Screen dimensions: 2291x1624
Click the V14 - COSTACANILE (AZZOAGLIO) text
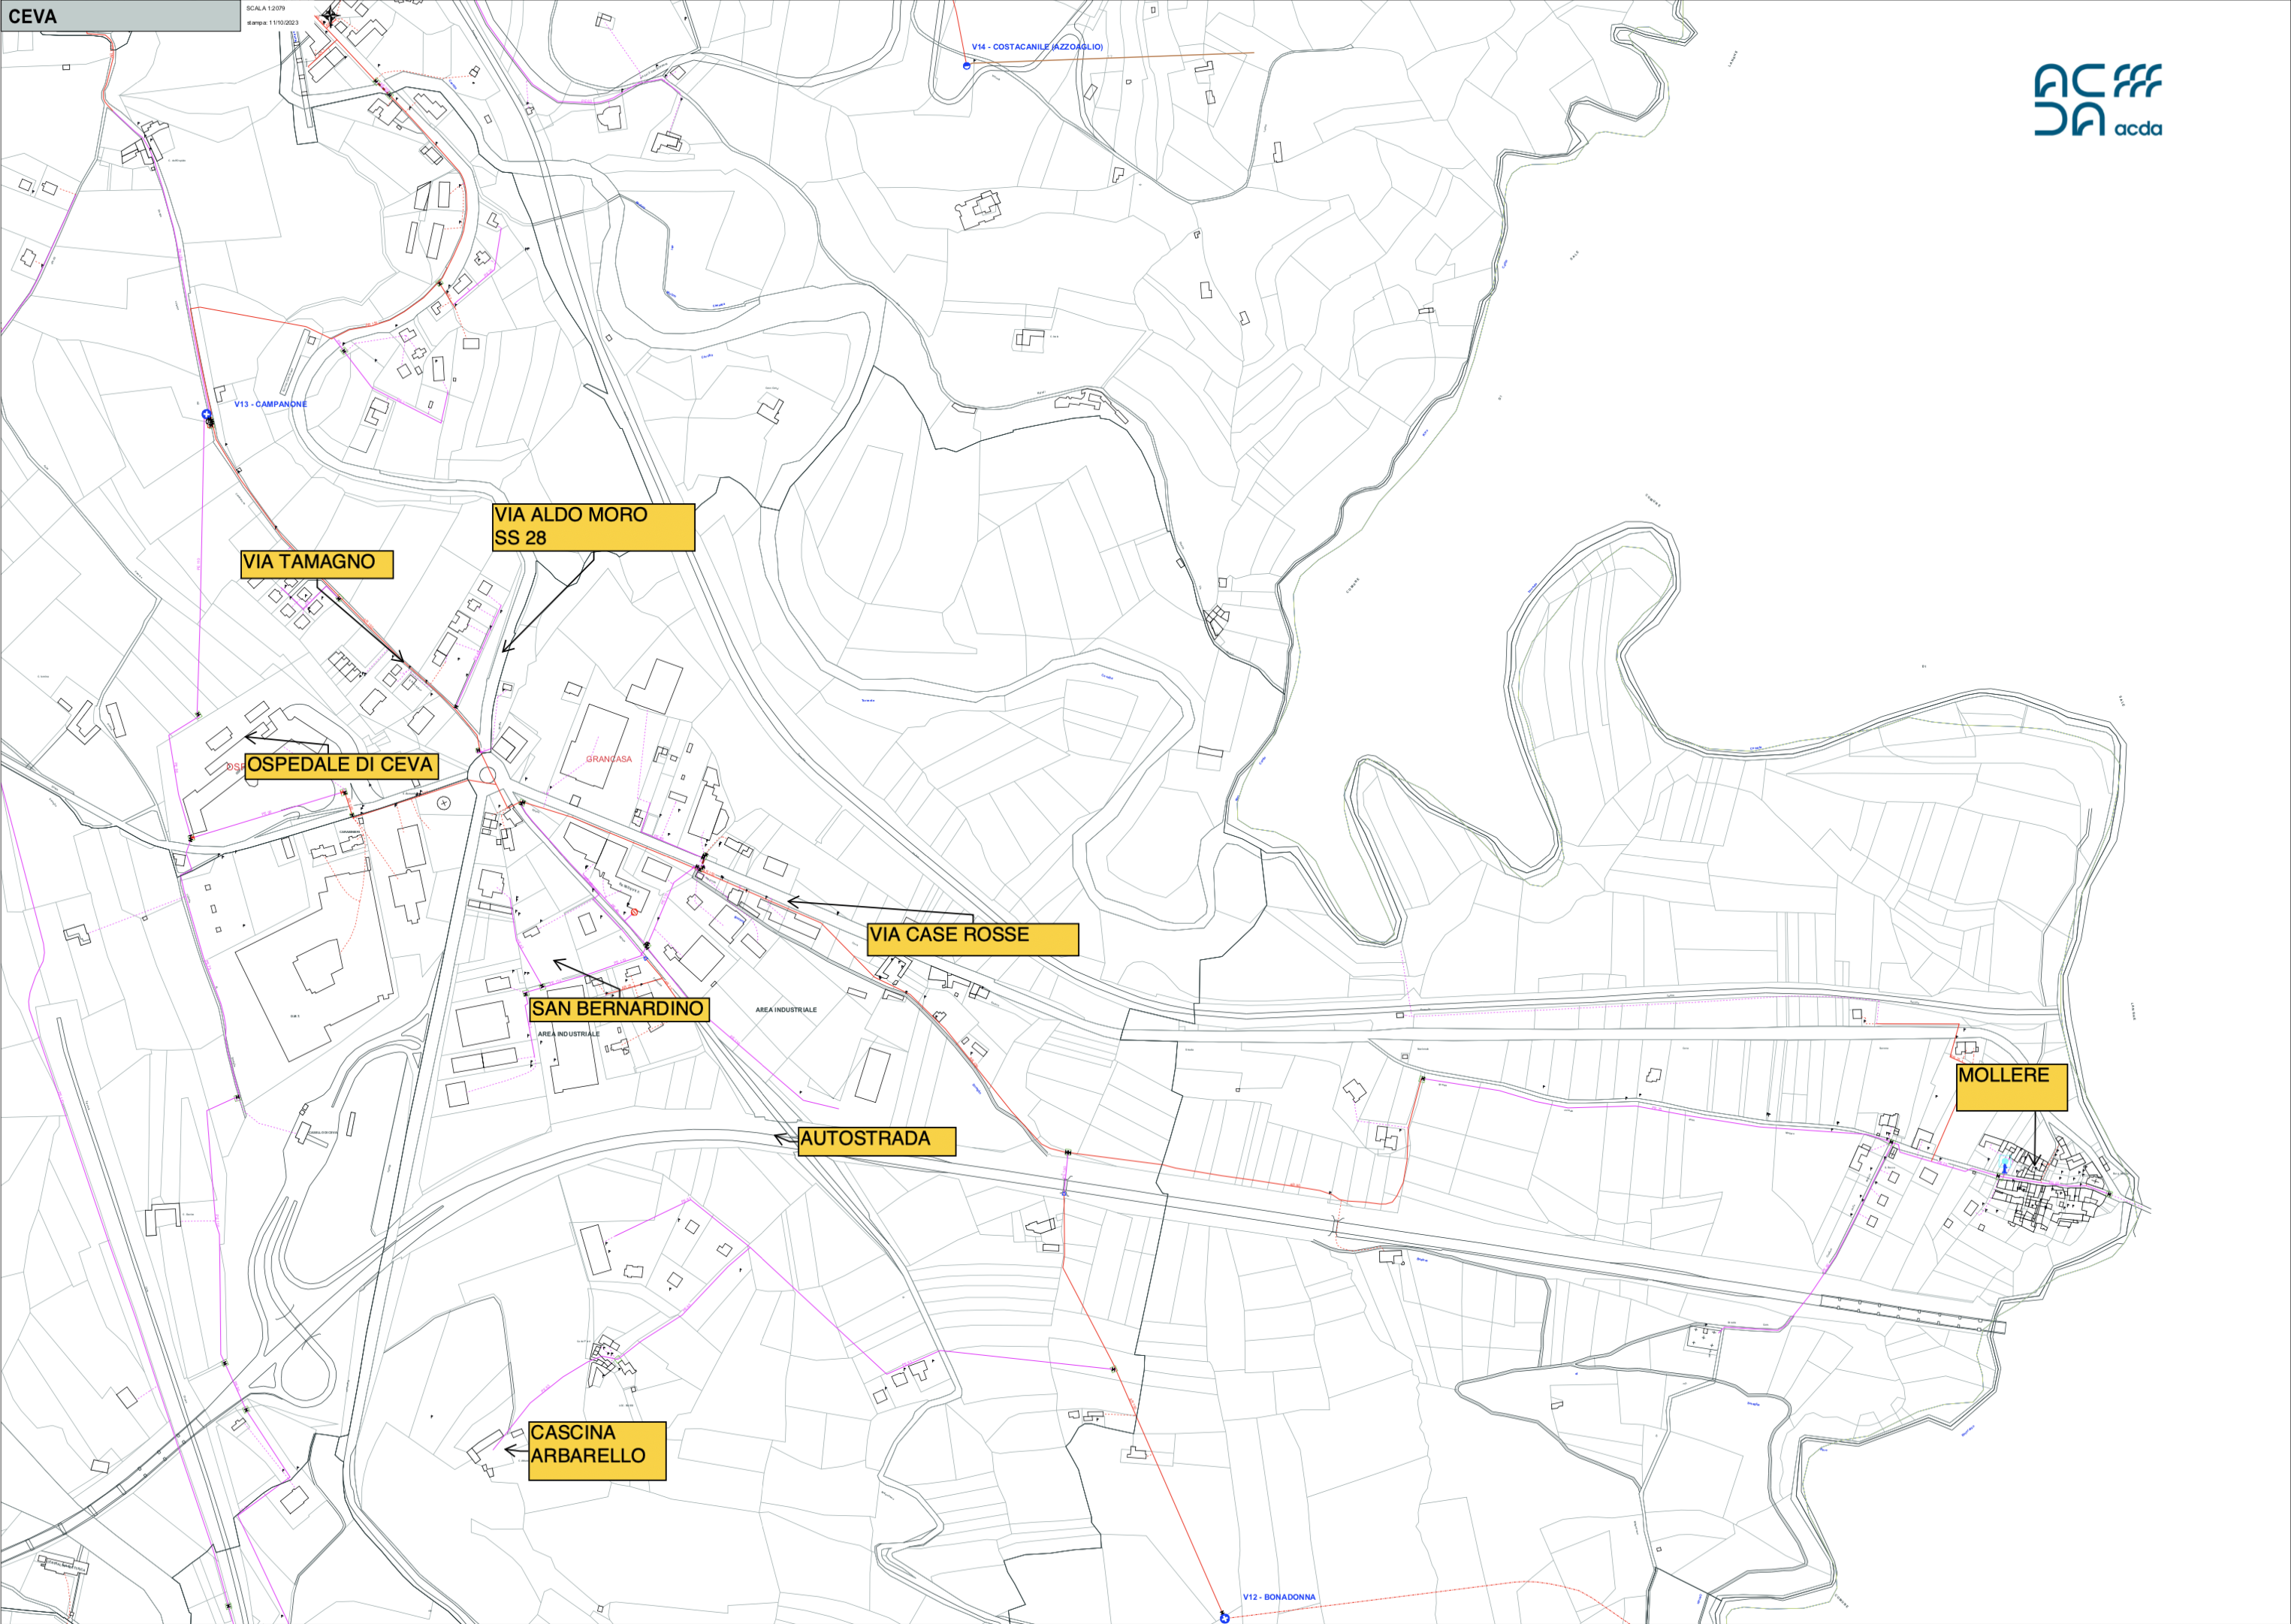tap(1037, 47)
